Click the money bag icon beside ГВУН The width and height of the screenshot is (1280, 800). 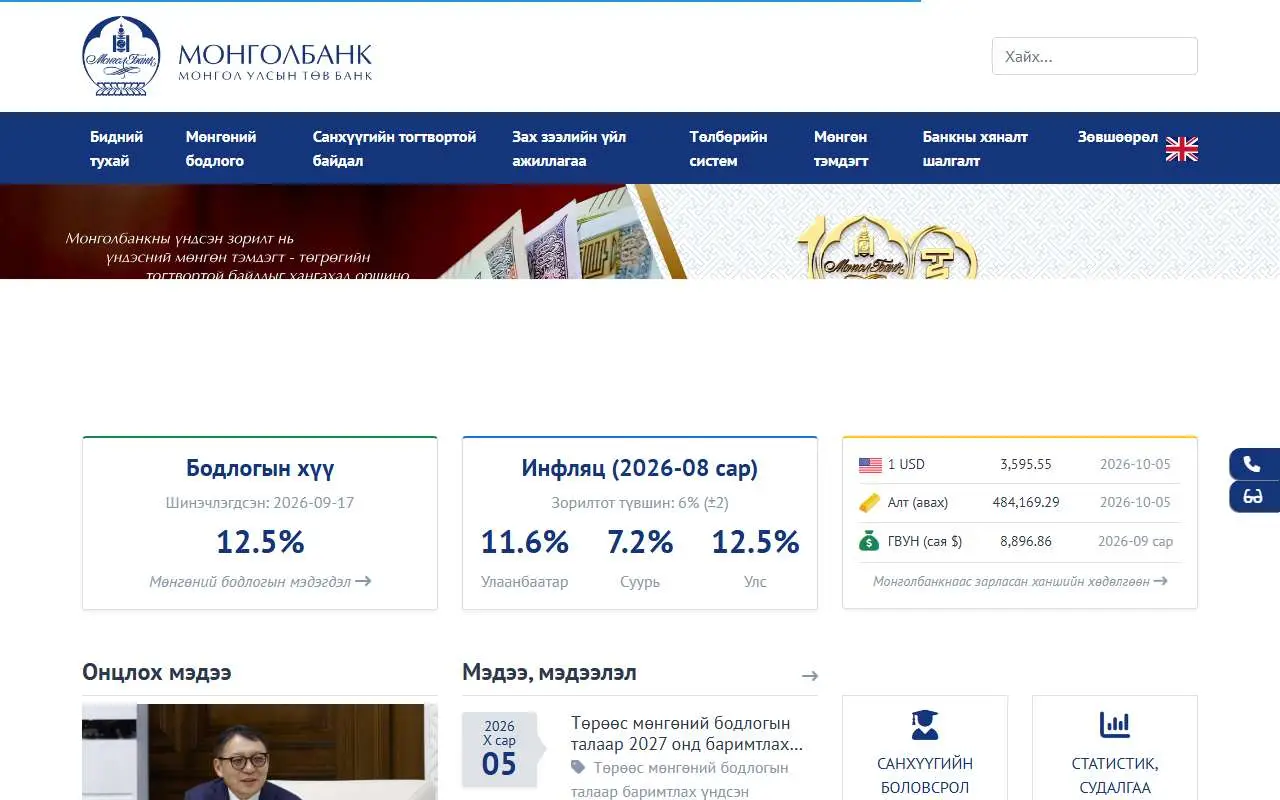click(x=870, y=541)
